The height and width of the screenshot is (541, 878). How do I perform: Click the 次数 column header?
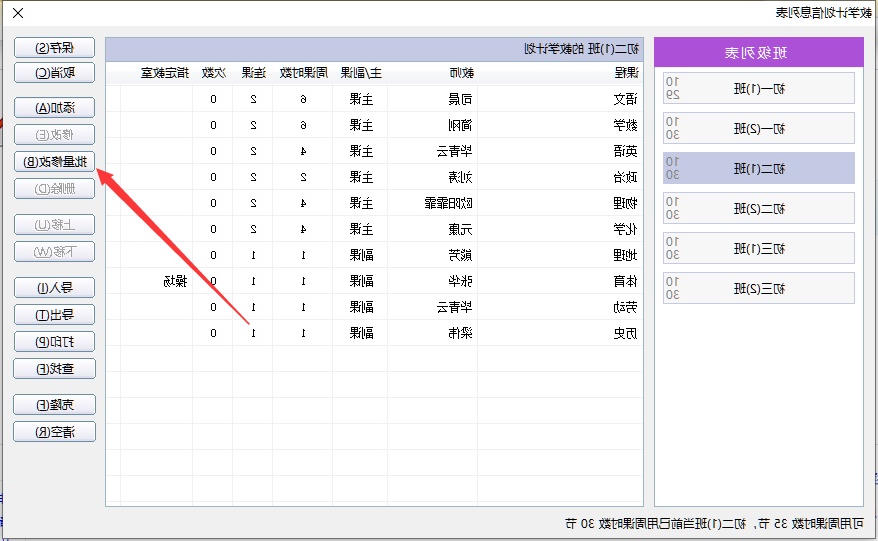coord(213,73)
